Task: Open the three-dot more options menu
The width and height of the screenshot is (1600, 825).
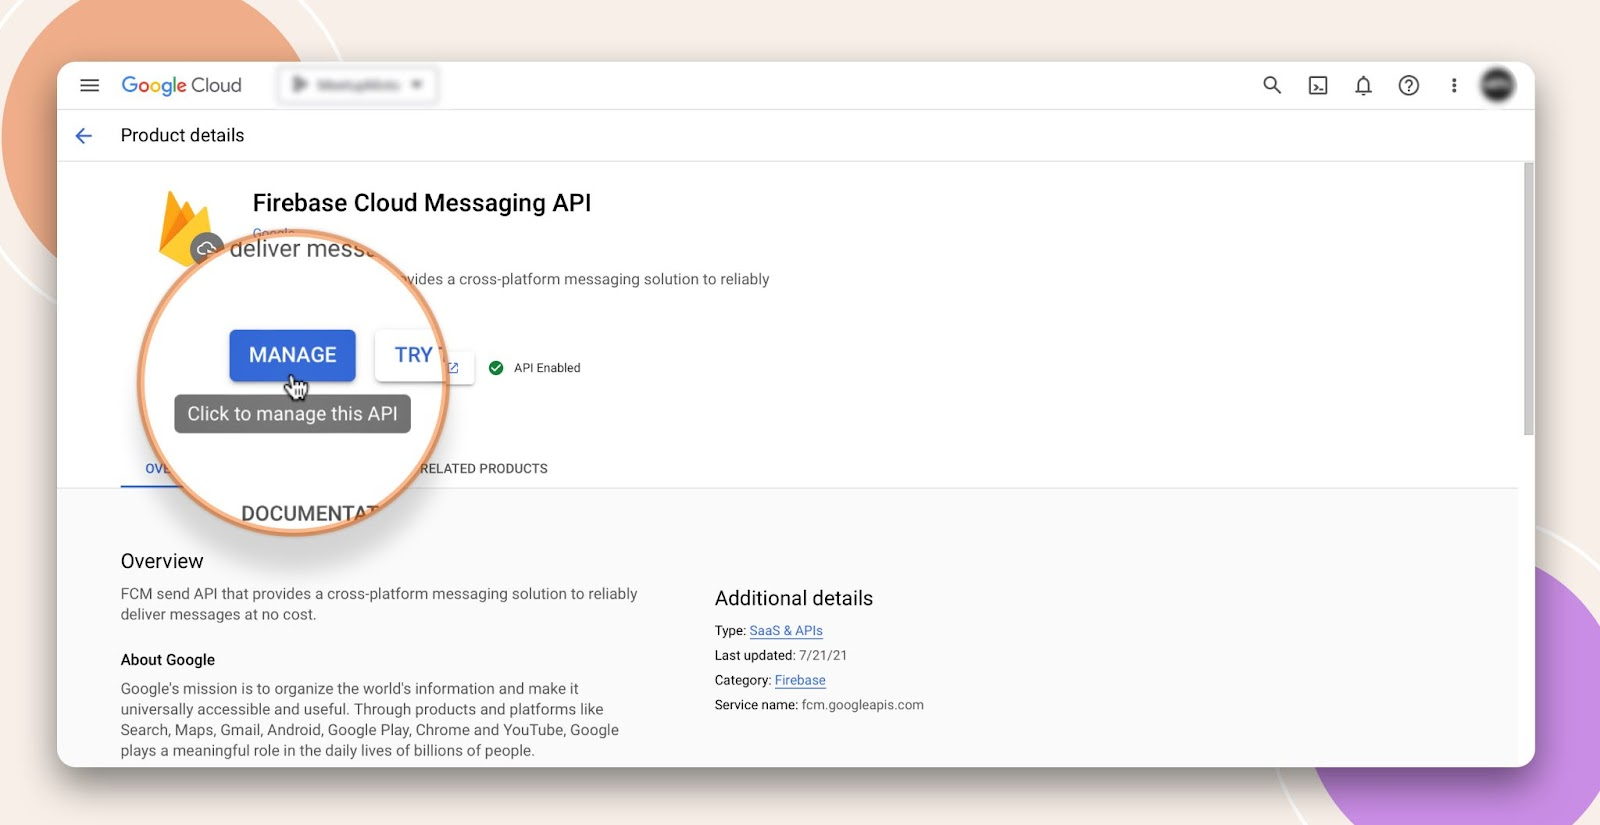Action: (x=1454, y=86)
